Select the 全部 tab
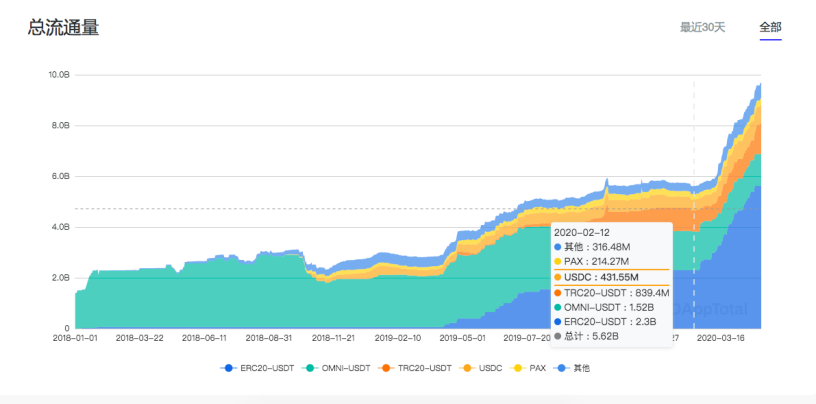The width and height of the screenshot is (816, 404). 770,27
